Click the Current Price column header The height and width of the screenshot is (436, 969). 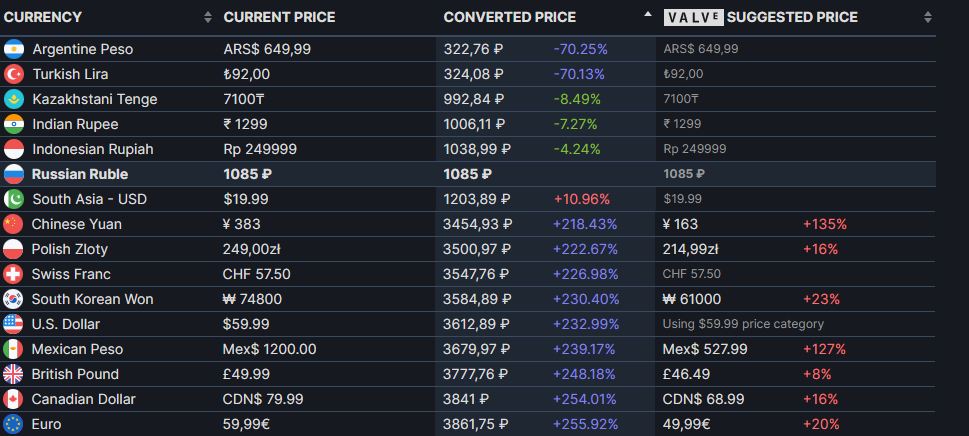(279, 17)
